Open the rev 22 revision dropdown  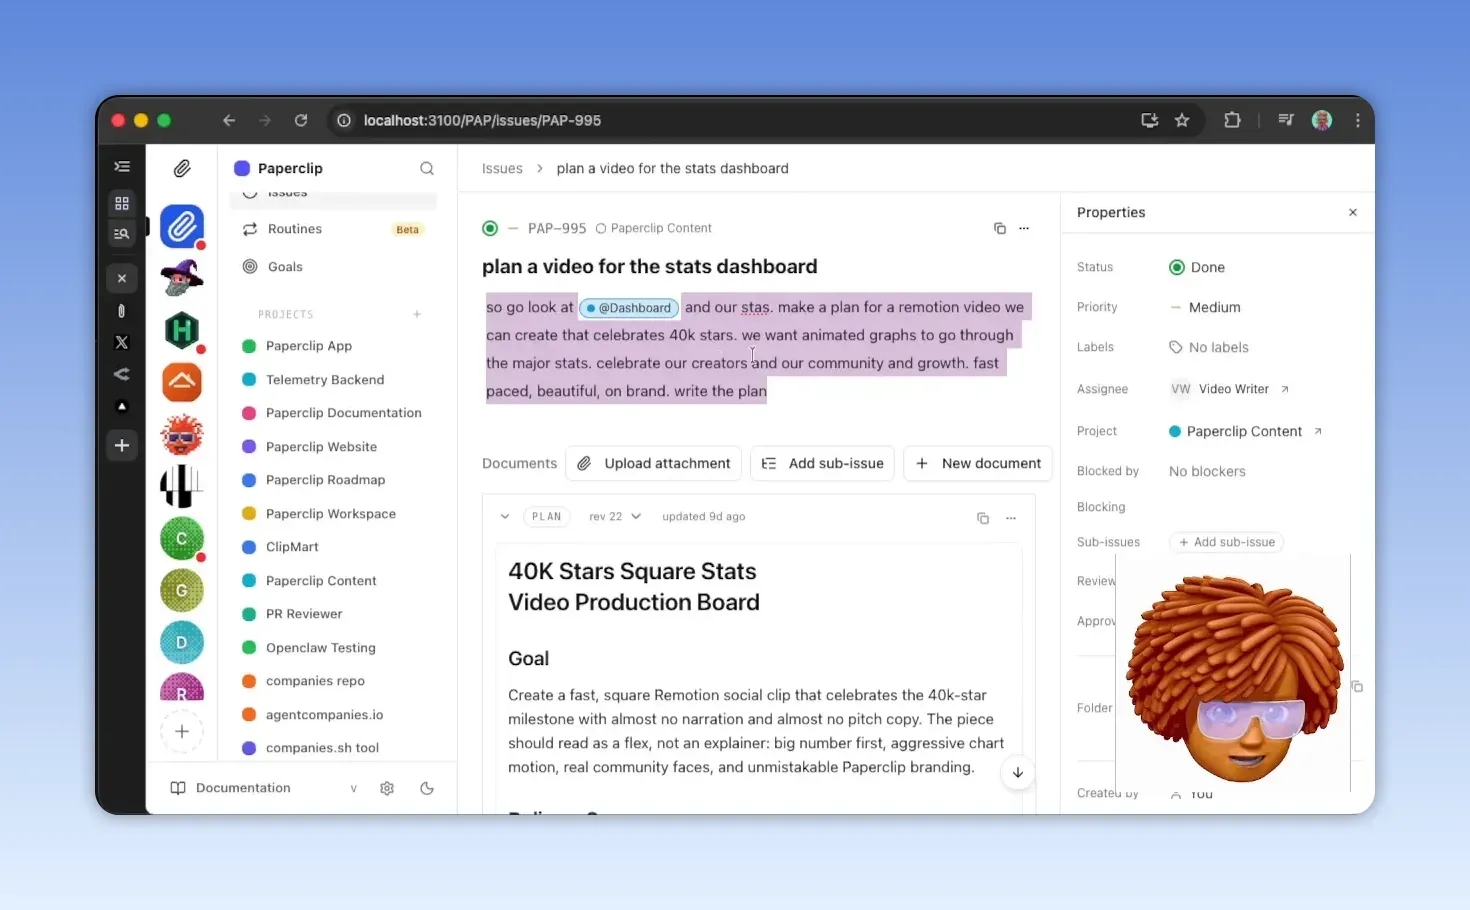(x=614, y=516)
